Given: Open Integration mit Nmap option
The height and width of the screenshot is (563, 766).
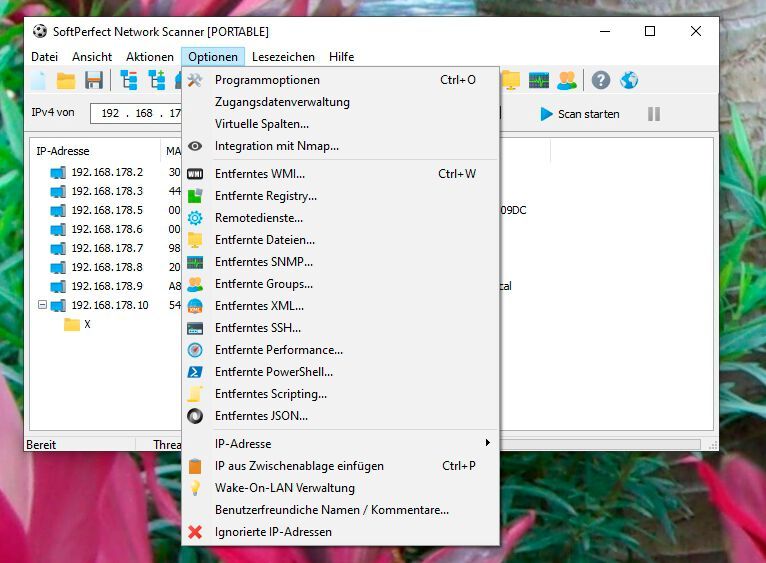Looking at the screenshot, I should [276, 146].
